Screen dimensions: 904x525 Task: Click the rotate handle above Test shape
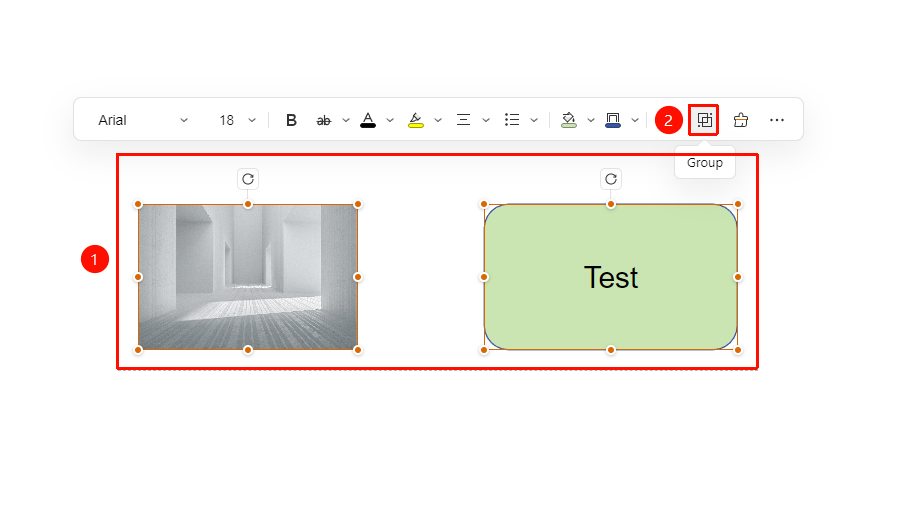click(x=611, y=179)
